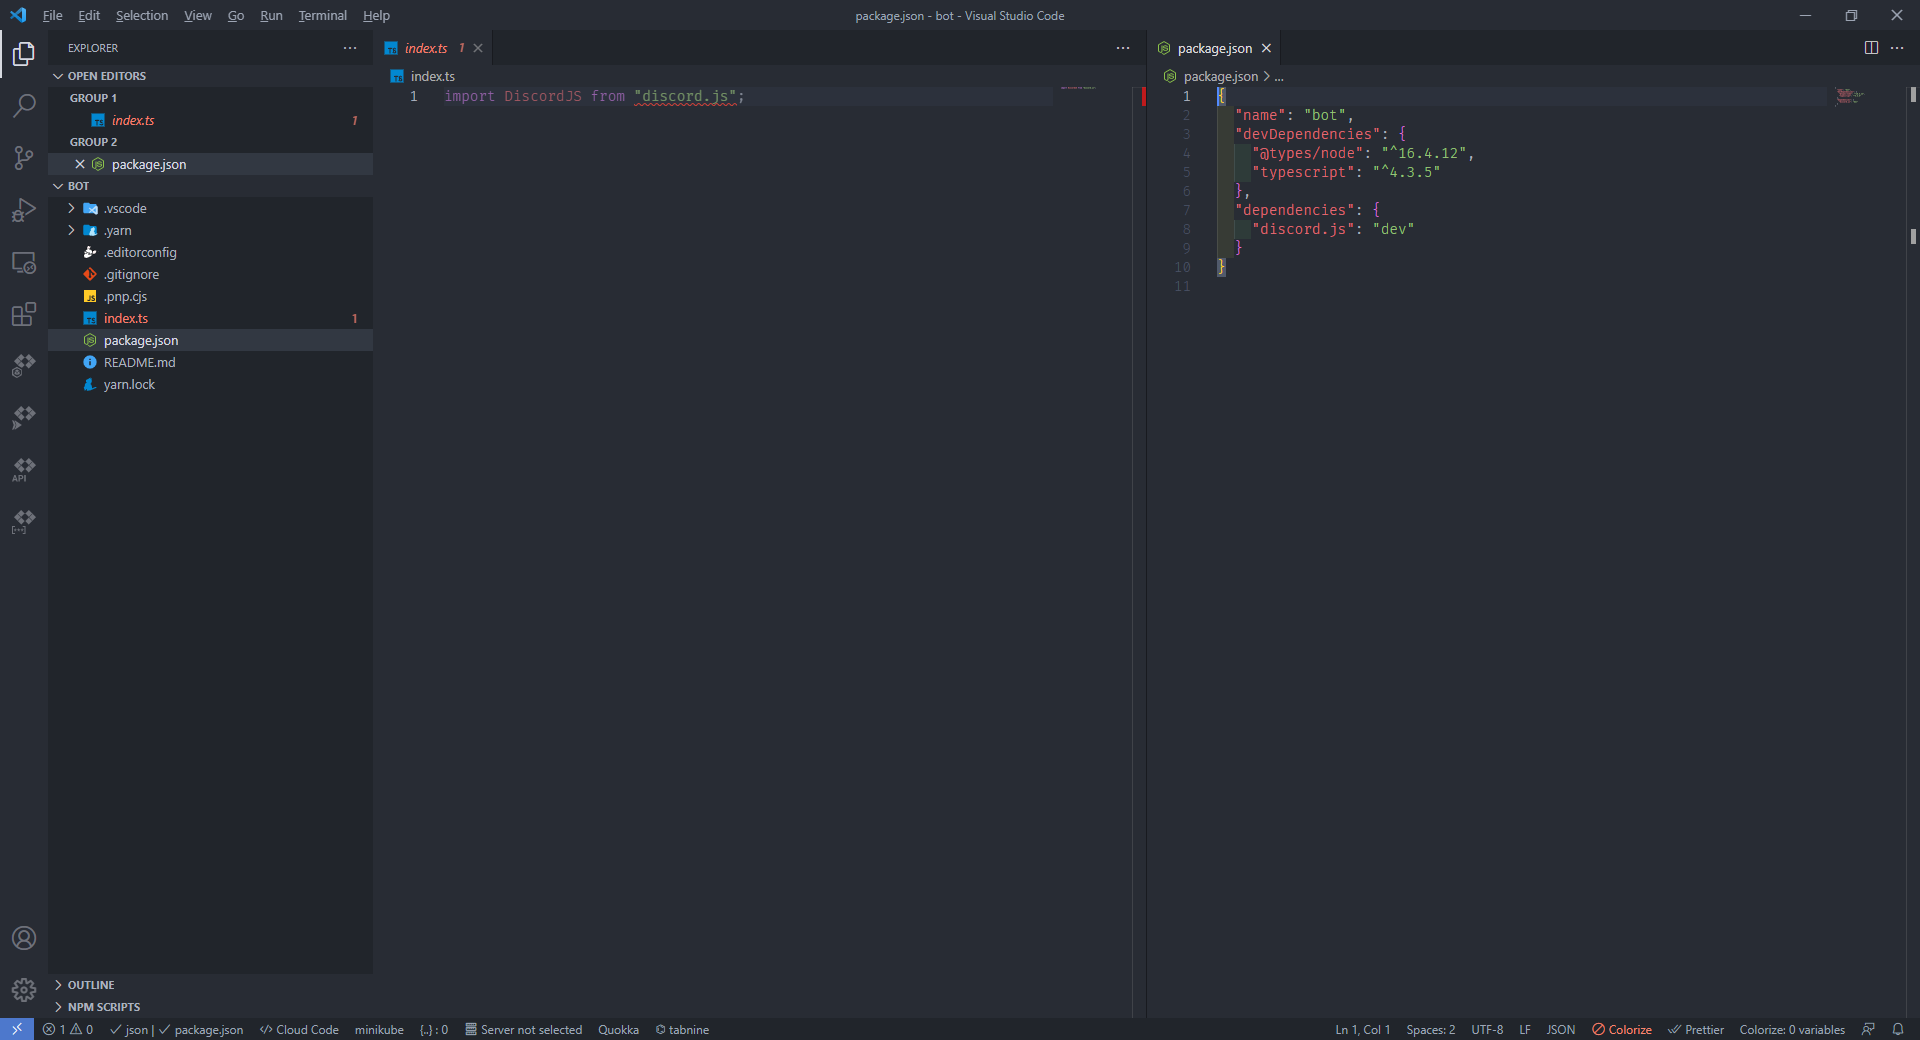
Task: Open more actions for the index.ts editor group
Action: 1123,48
